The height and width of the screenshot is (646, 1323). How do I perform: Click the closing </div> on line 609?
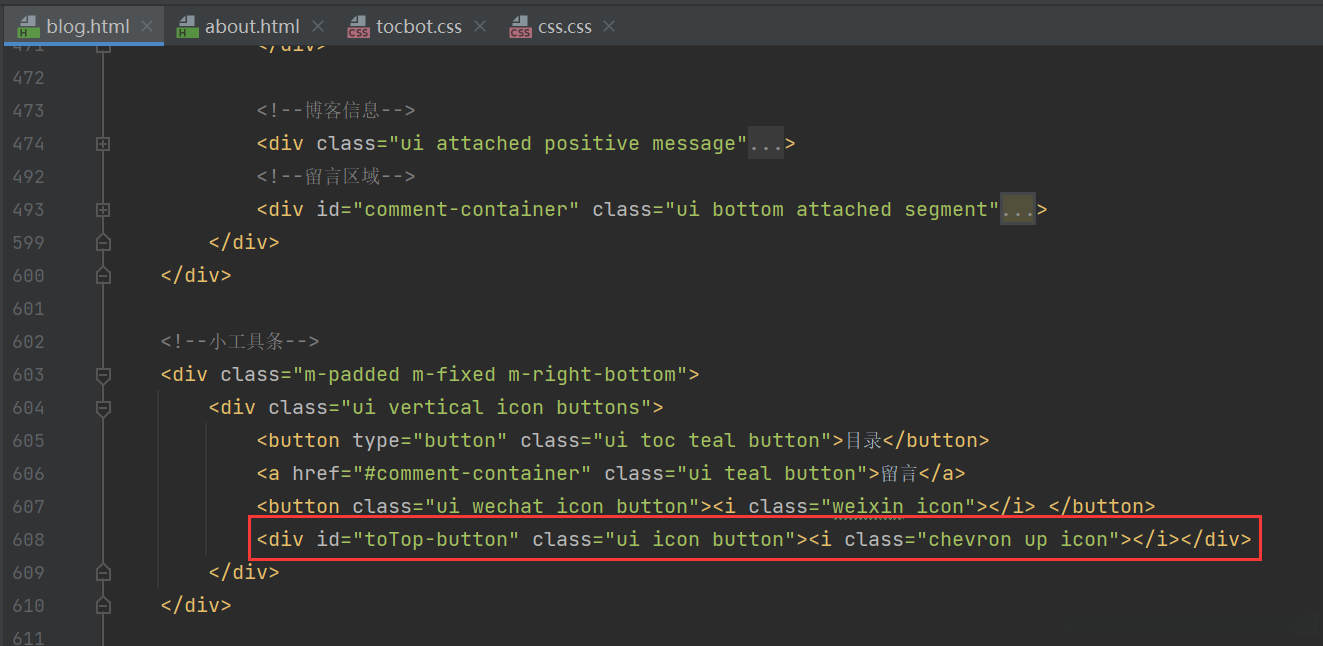pos(244,573)
